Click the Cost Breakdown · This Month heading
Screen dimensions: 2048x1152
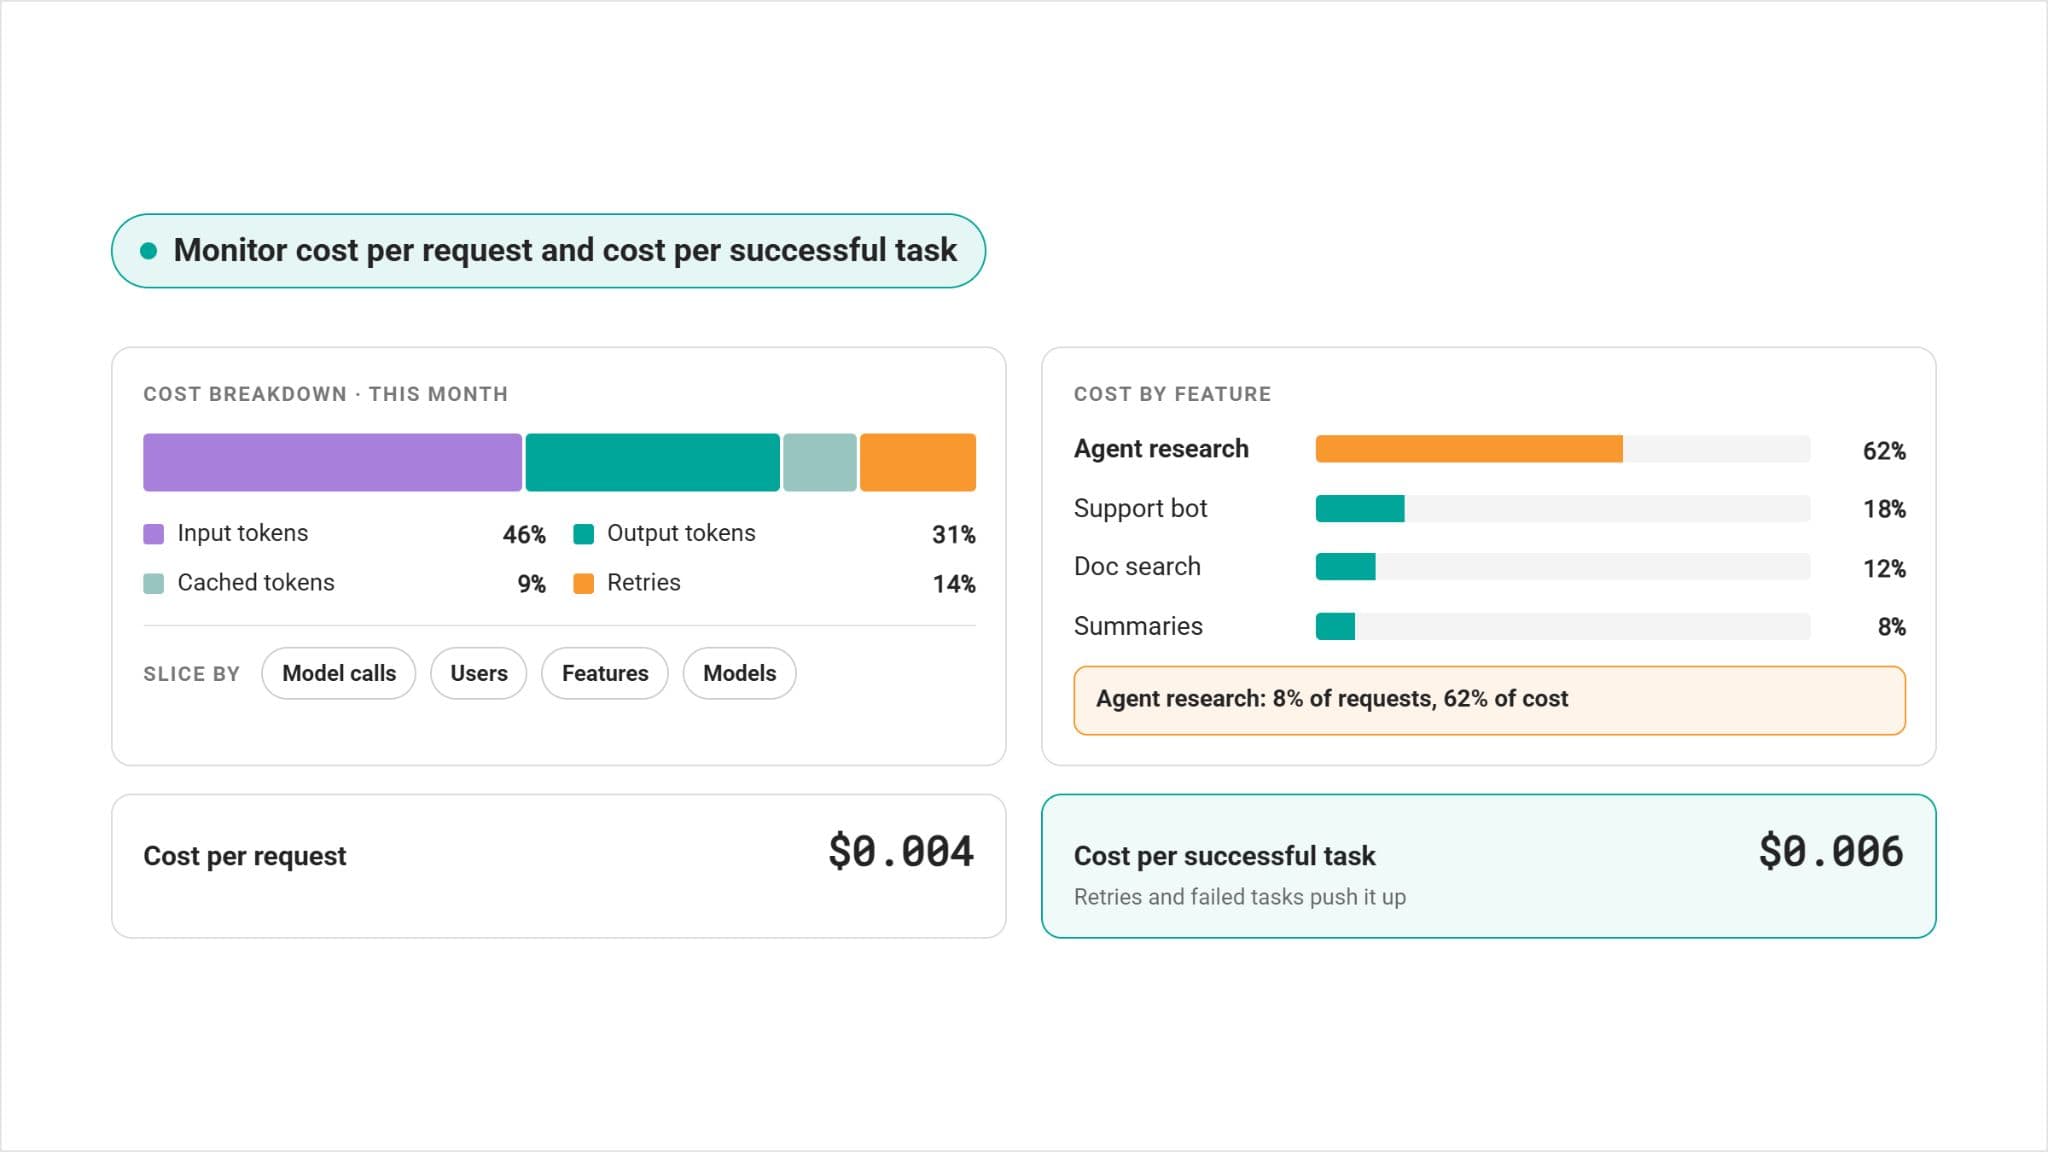point(325,394)
